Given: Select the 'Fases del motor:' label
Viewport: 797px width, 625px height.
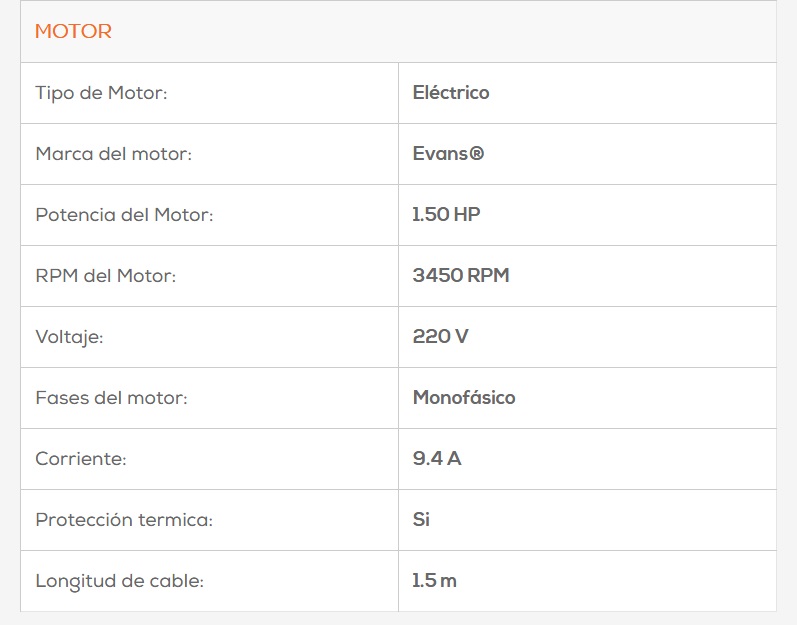Looking at the screenshot, I should click(x=111, y=398).
